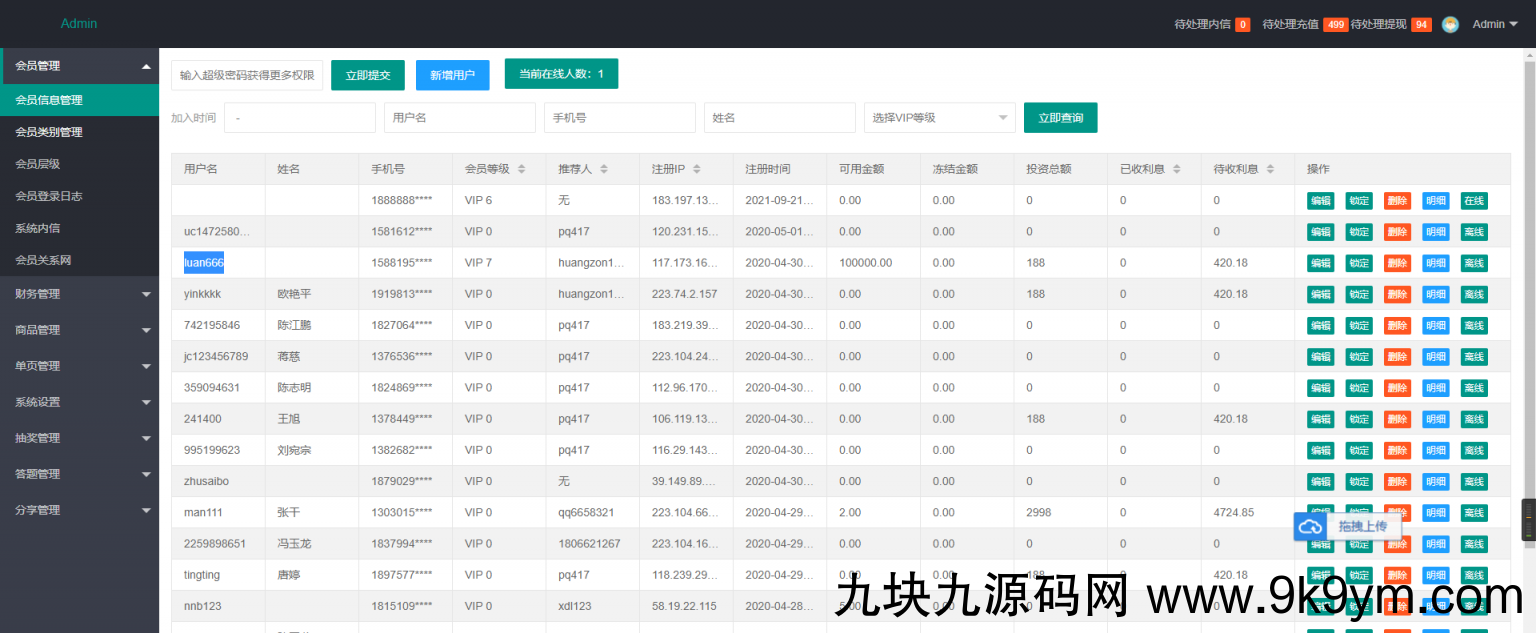
Task: Sort the table by 注册IP
Action: 696,169
